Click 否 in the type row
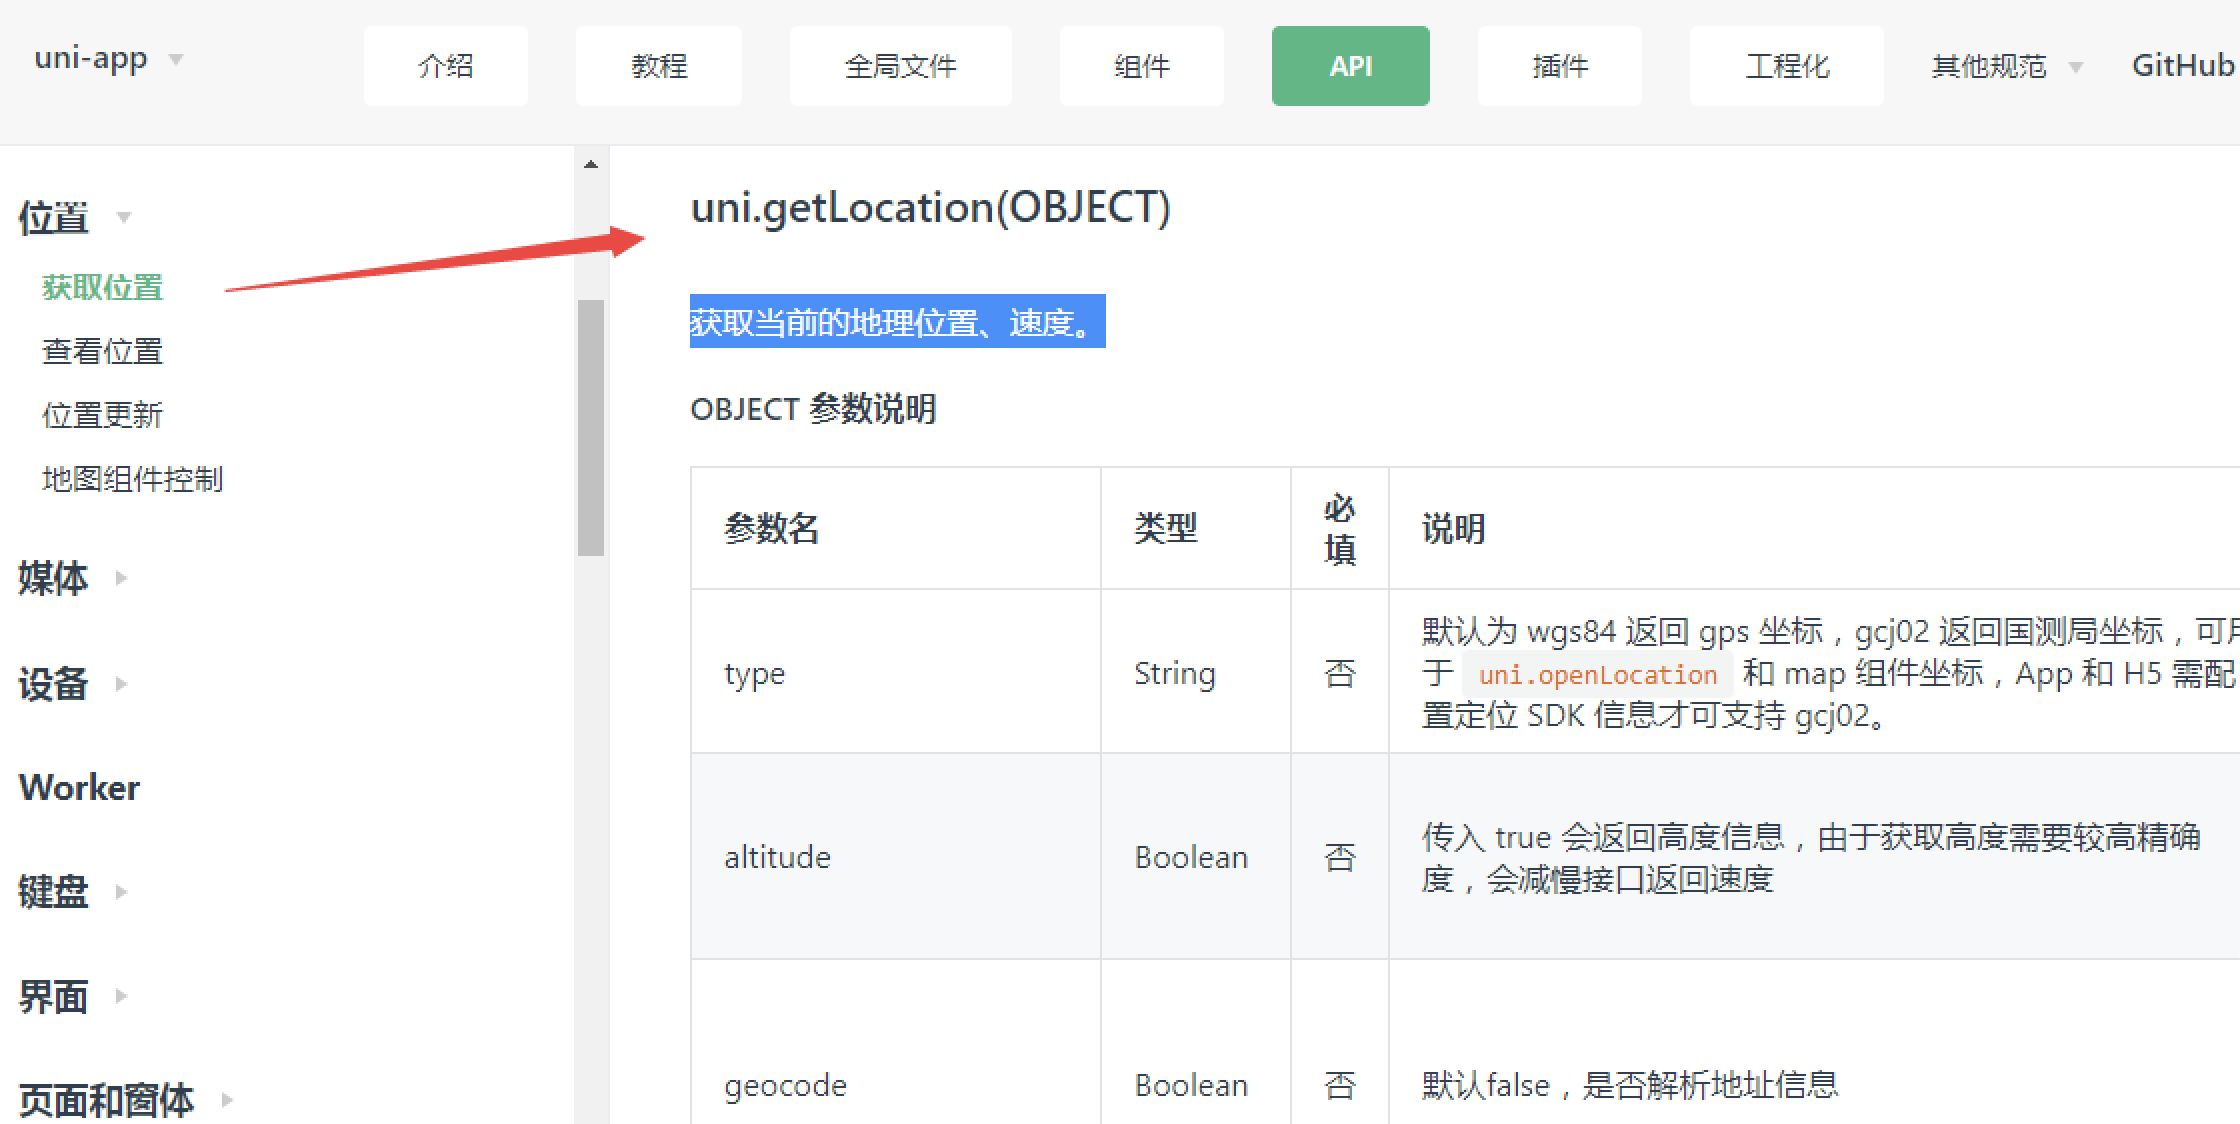2240x1124 pixels. pos(1340,673)
